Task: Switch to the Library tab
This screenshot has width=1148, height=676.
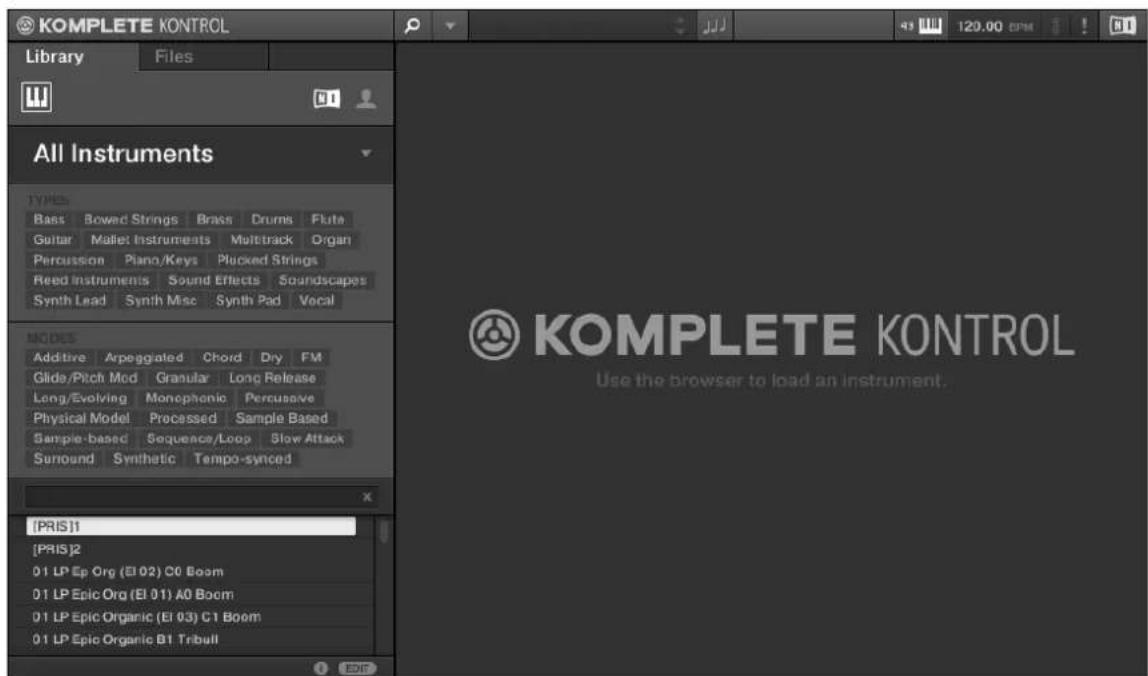Action: tap(55, 56)
